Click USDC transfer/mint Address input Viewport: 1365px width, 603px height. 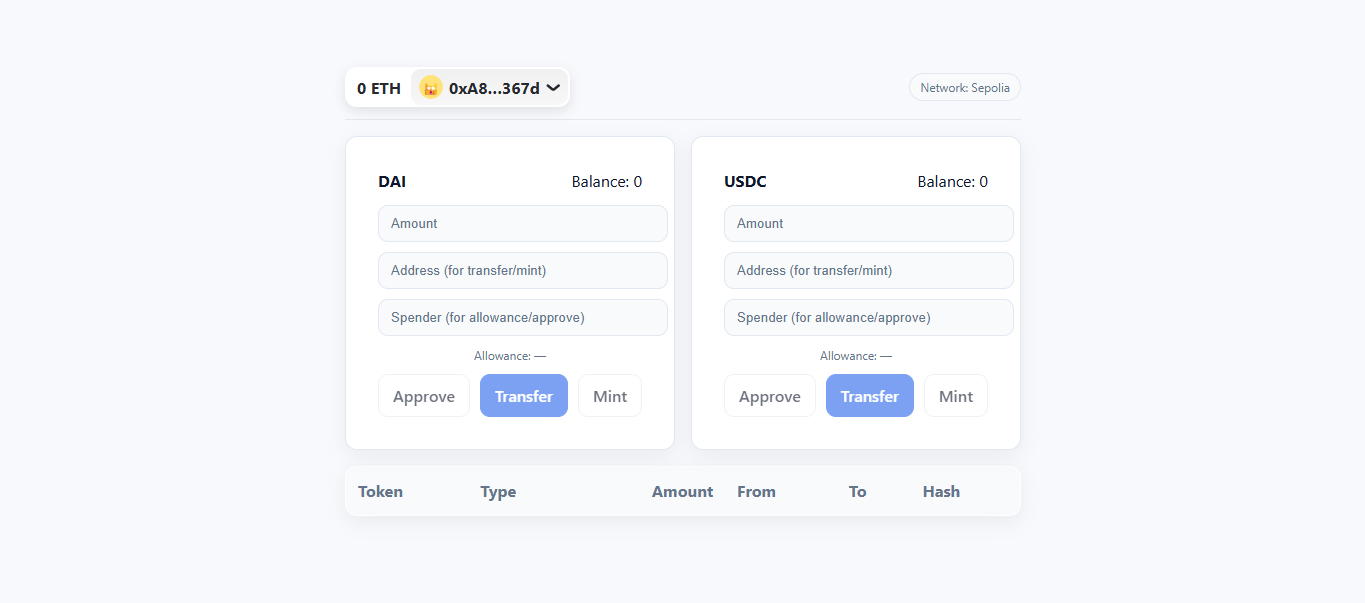pos(868,271)
